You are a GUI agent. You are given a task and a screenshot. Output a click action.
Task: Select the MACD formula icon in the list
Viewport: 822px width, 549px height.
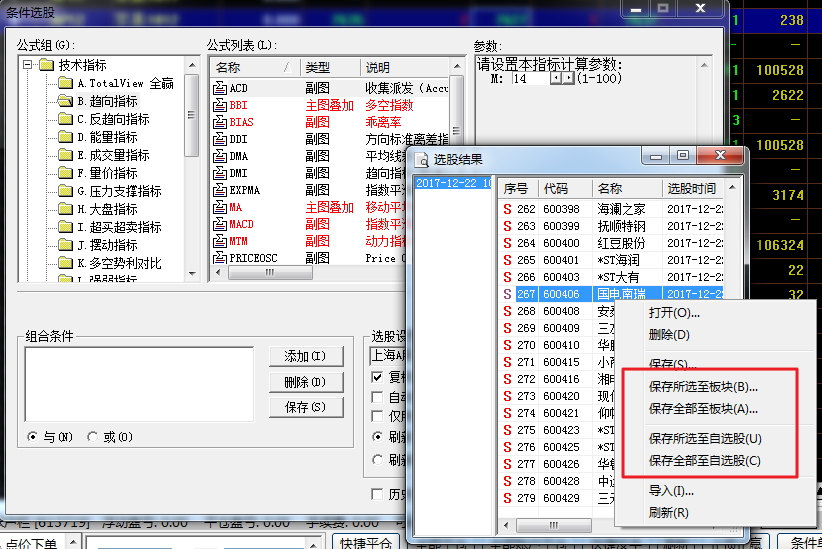pyautogui.click(x=220, y=224)
